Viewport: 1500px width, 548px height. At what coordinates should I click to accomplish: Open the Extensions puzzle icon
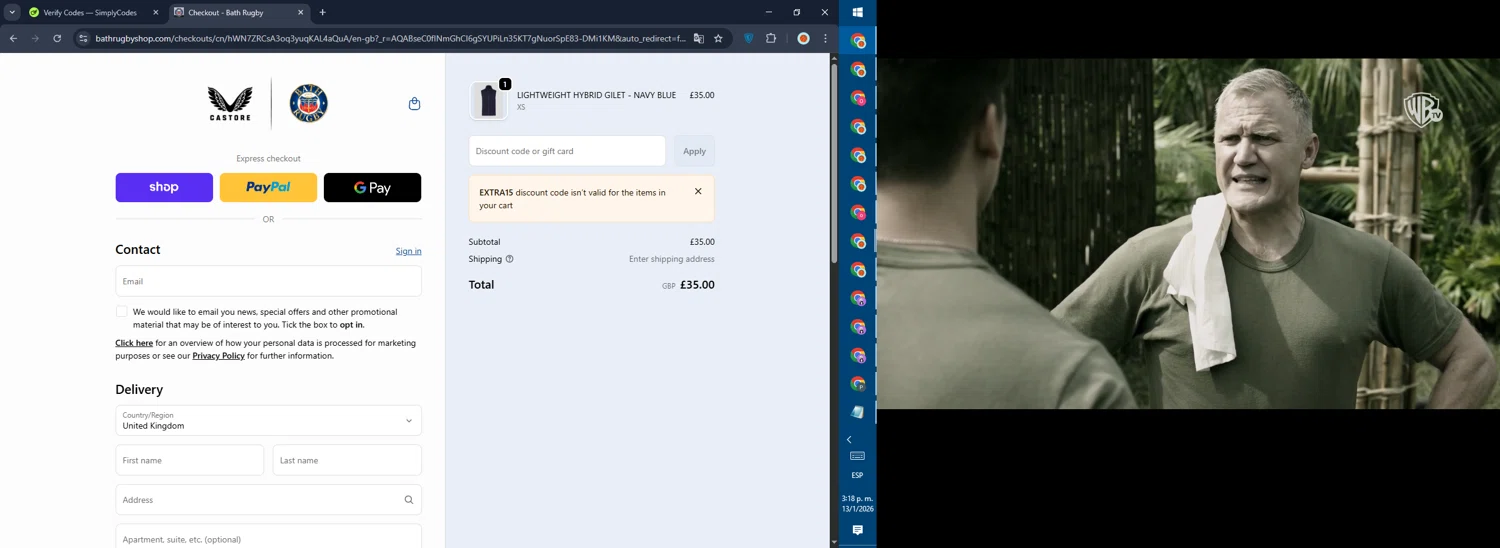771,38
